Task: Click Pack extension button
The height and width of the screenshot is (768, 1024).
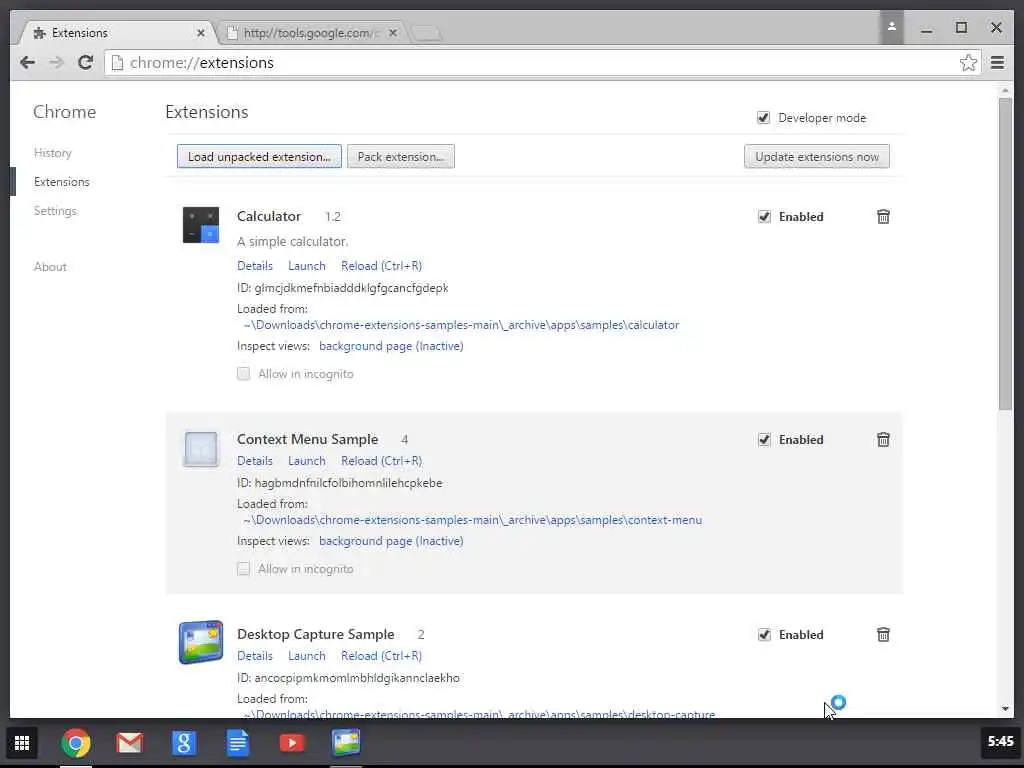Action: coord(400,157)
